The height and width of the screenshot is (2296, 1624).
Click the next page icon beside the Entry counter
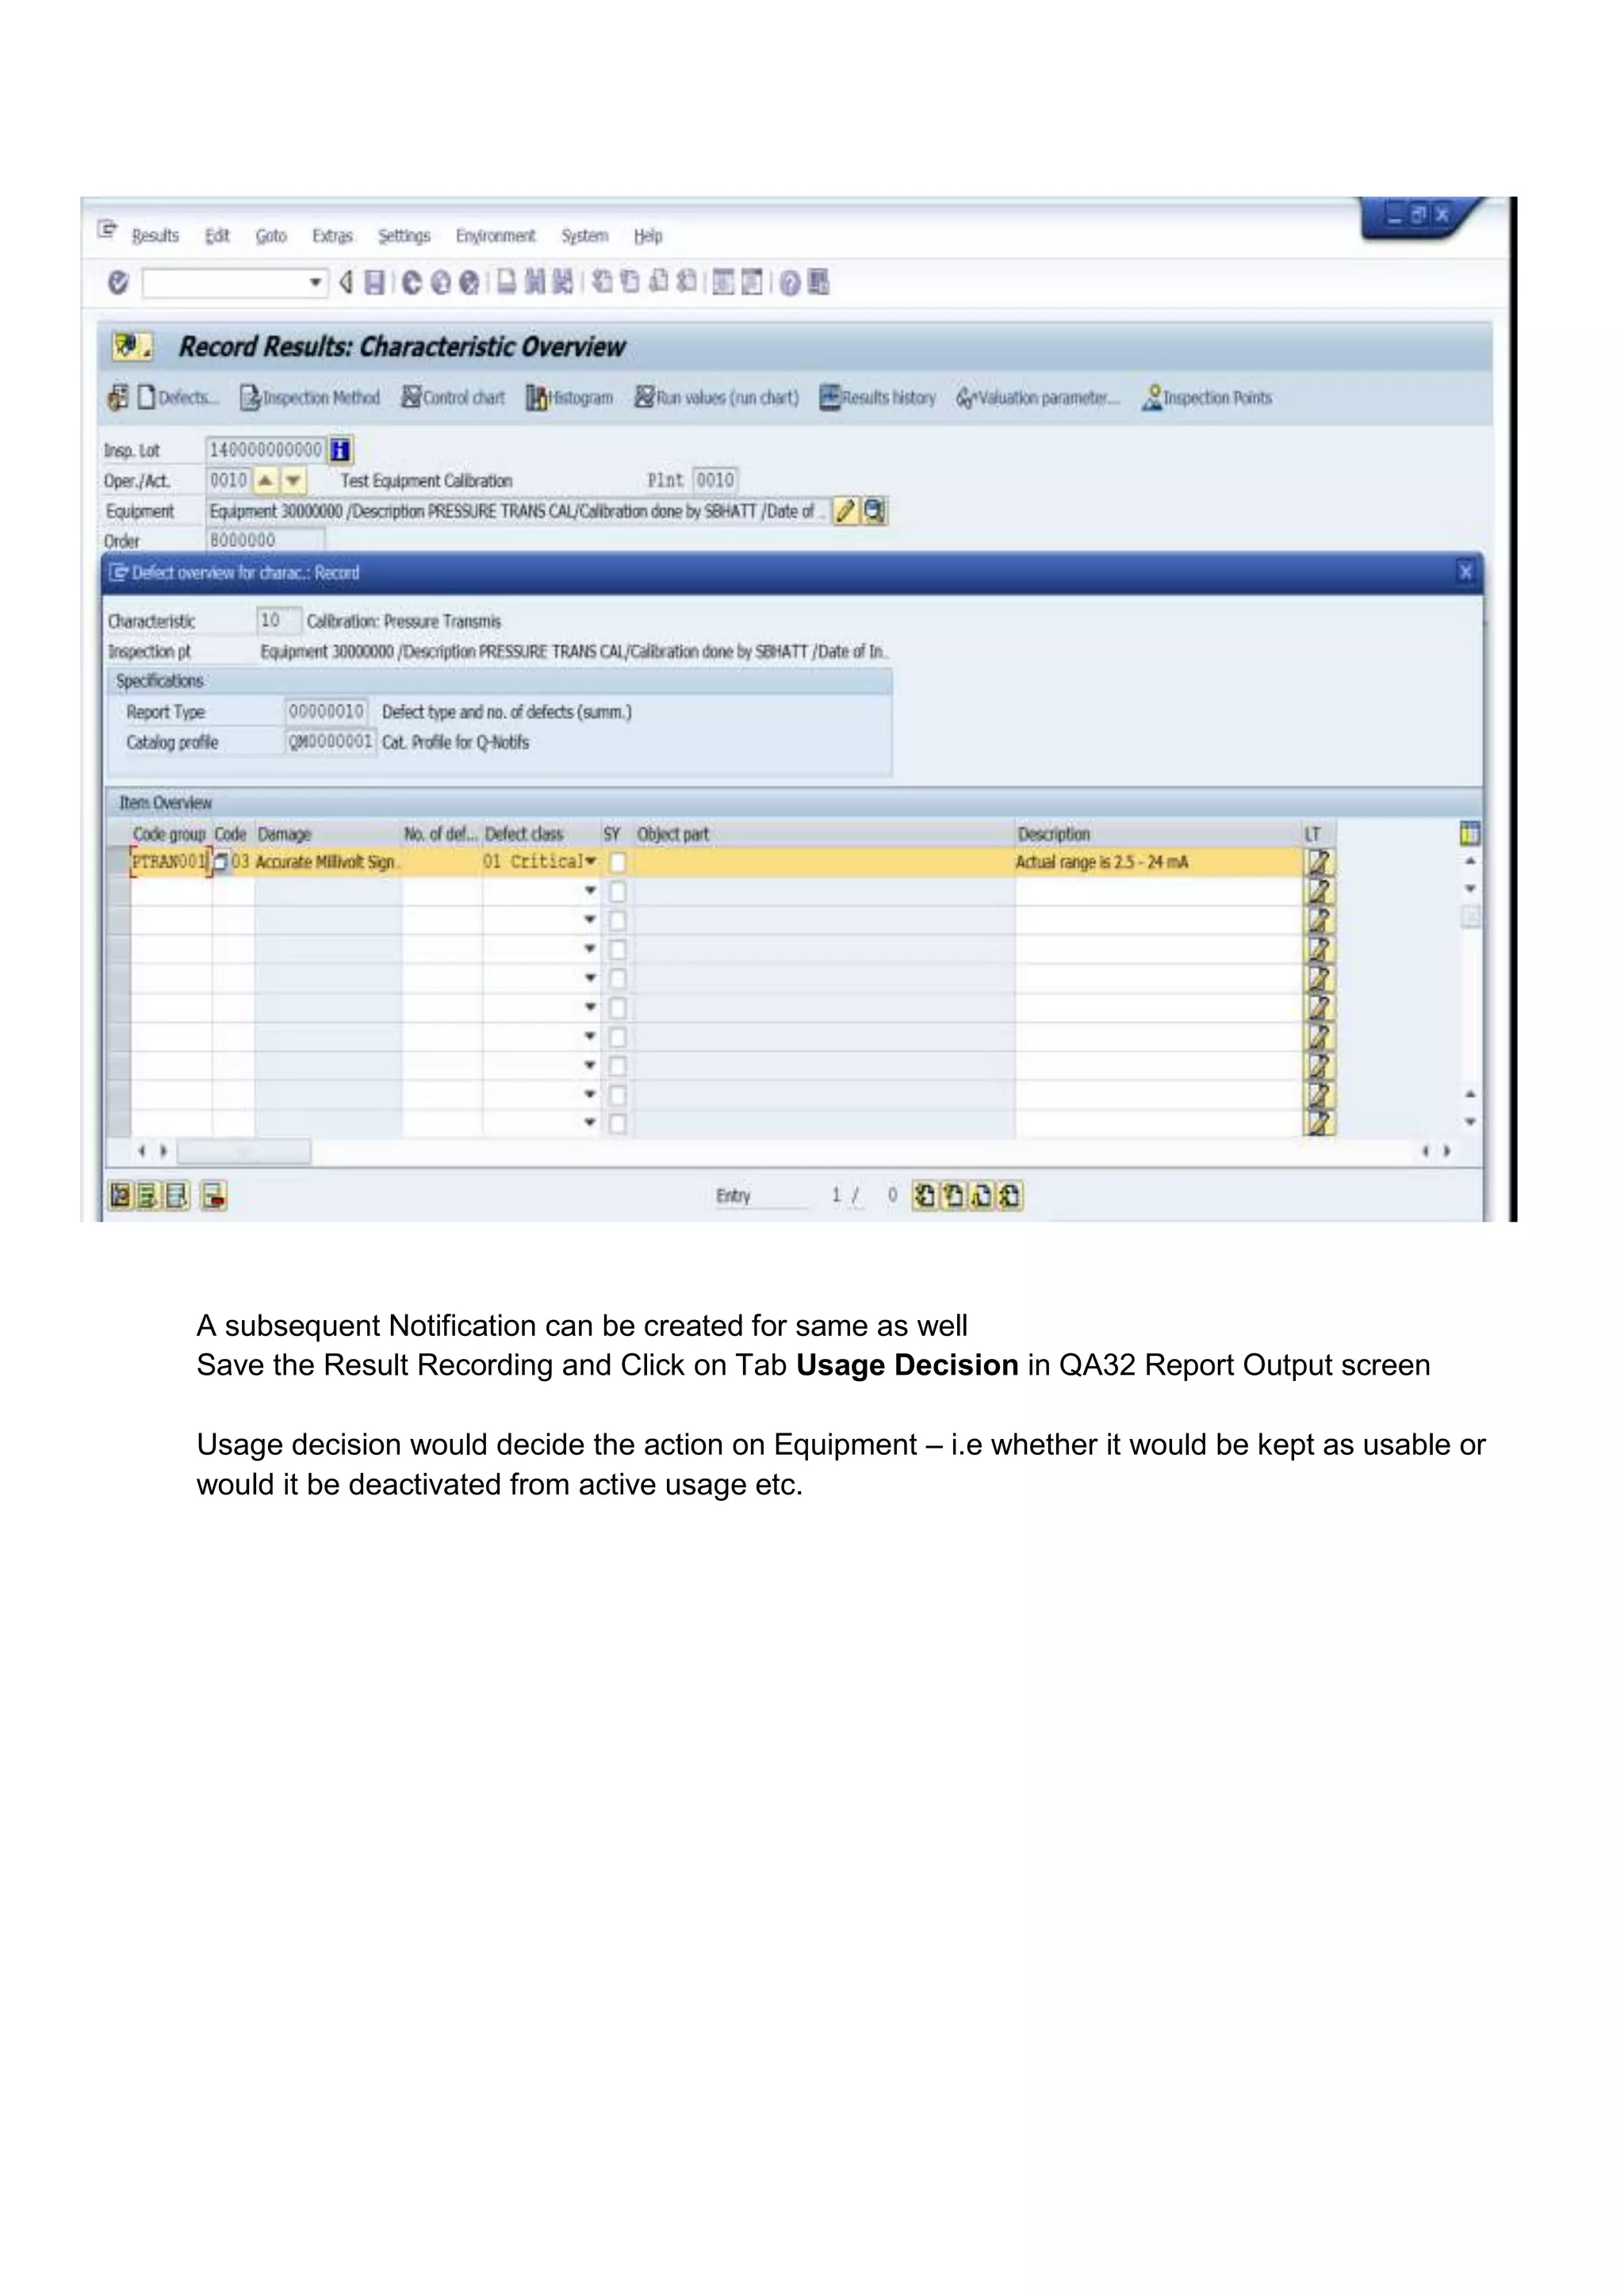982,1195
